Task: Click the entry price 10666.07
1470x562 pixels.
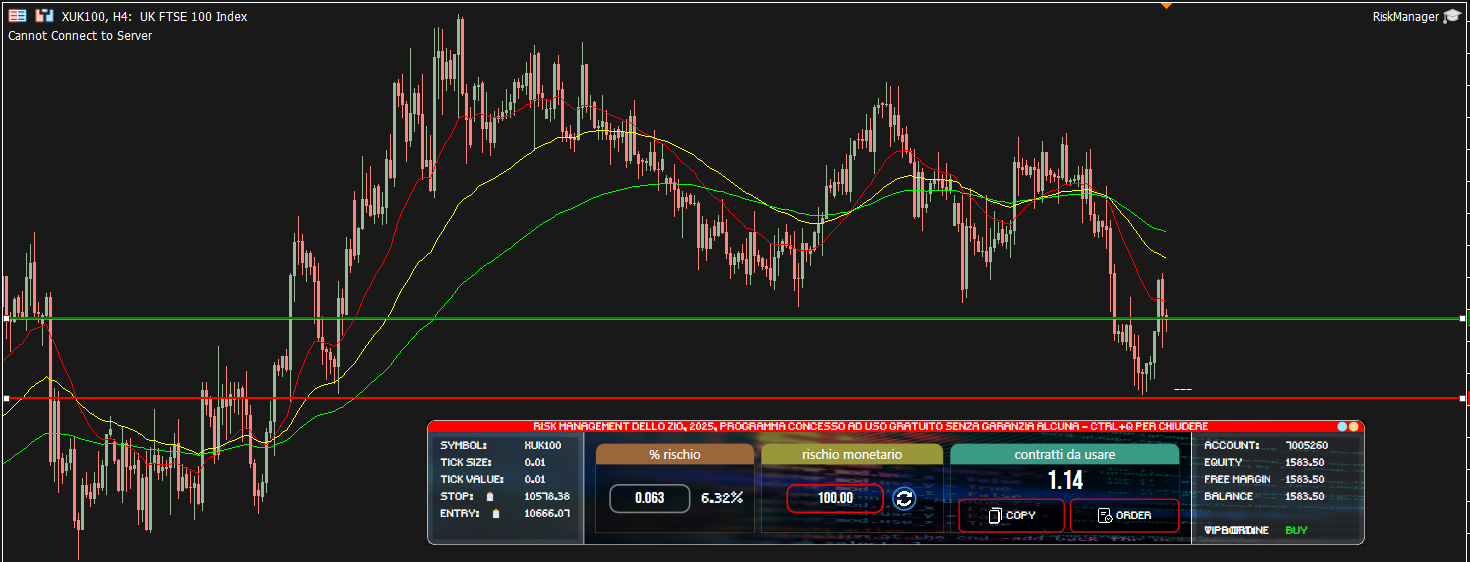Action: 547,514
